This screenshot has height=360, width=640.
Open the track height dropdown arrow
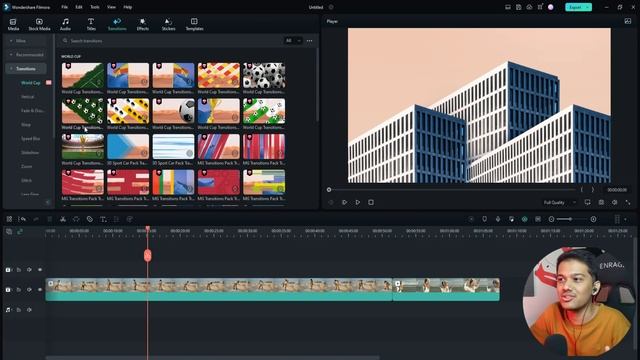click(x=625, y=219)
